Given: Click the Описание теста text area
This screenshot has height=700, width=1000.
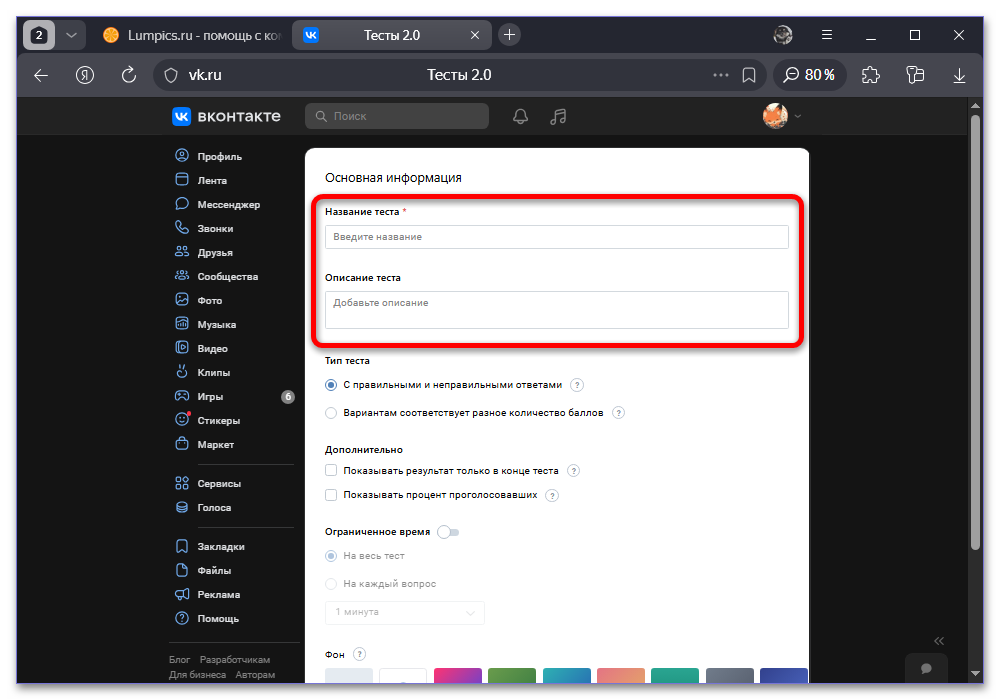Looking at the screenshot, I should 557,310.
